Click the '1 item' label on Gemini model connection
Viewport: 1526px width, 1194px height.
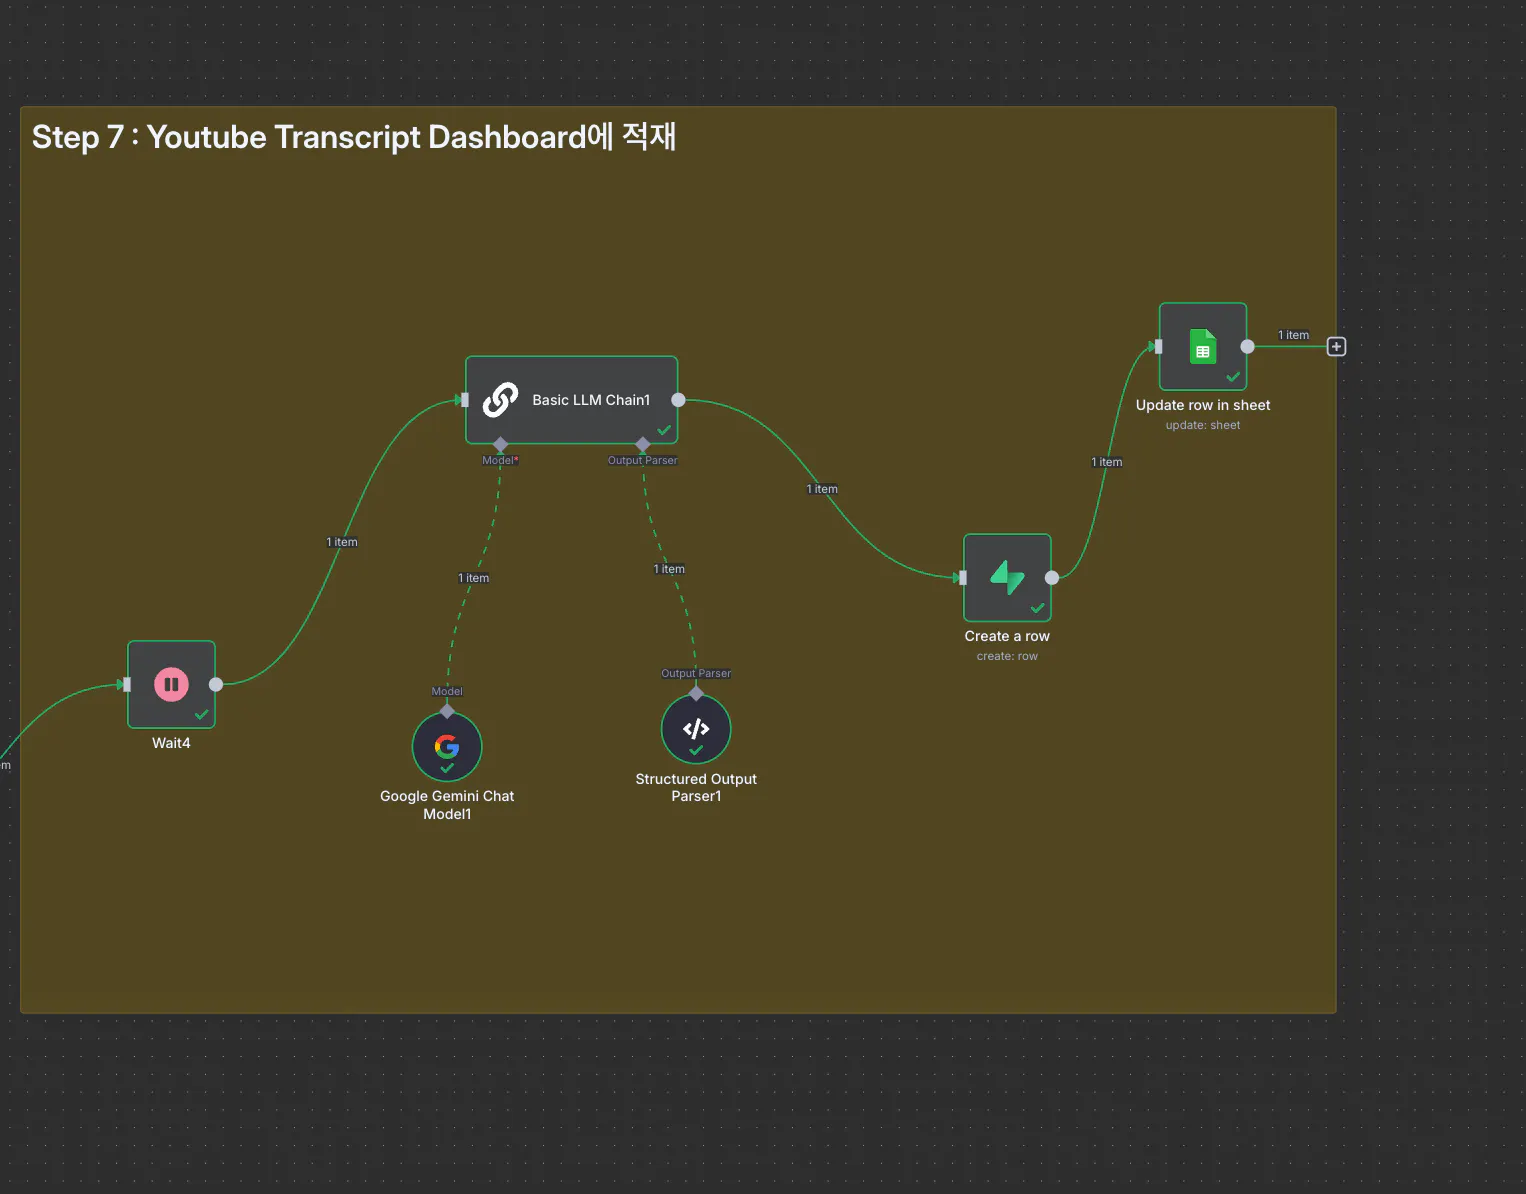pyautogui.click(x=474, y=578)
